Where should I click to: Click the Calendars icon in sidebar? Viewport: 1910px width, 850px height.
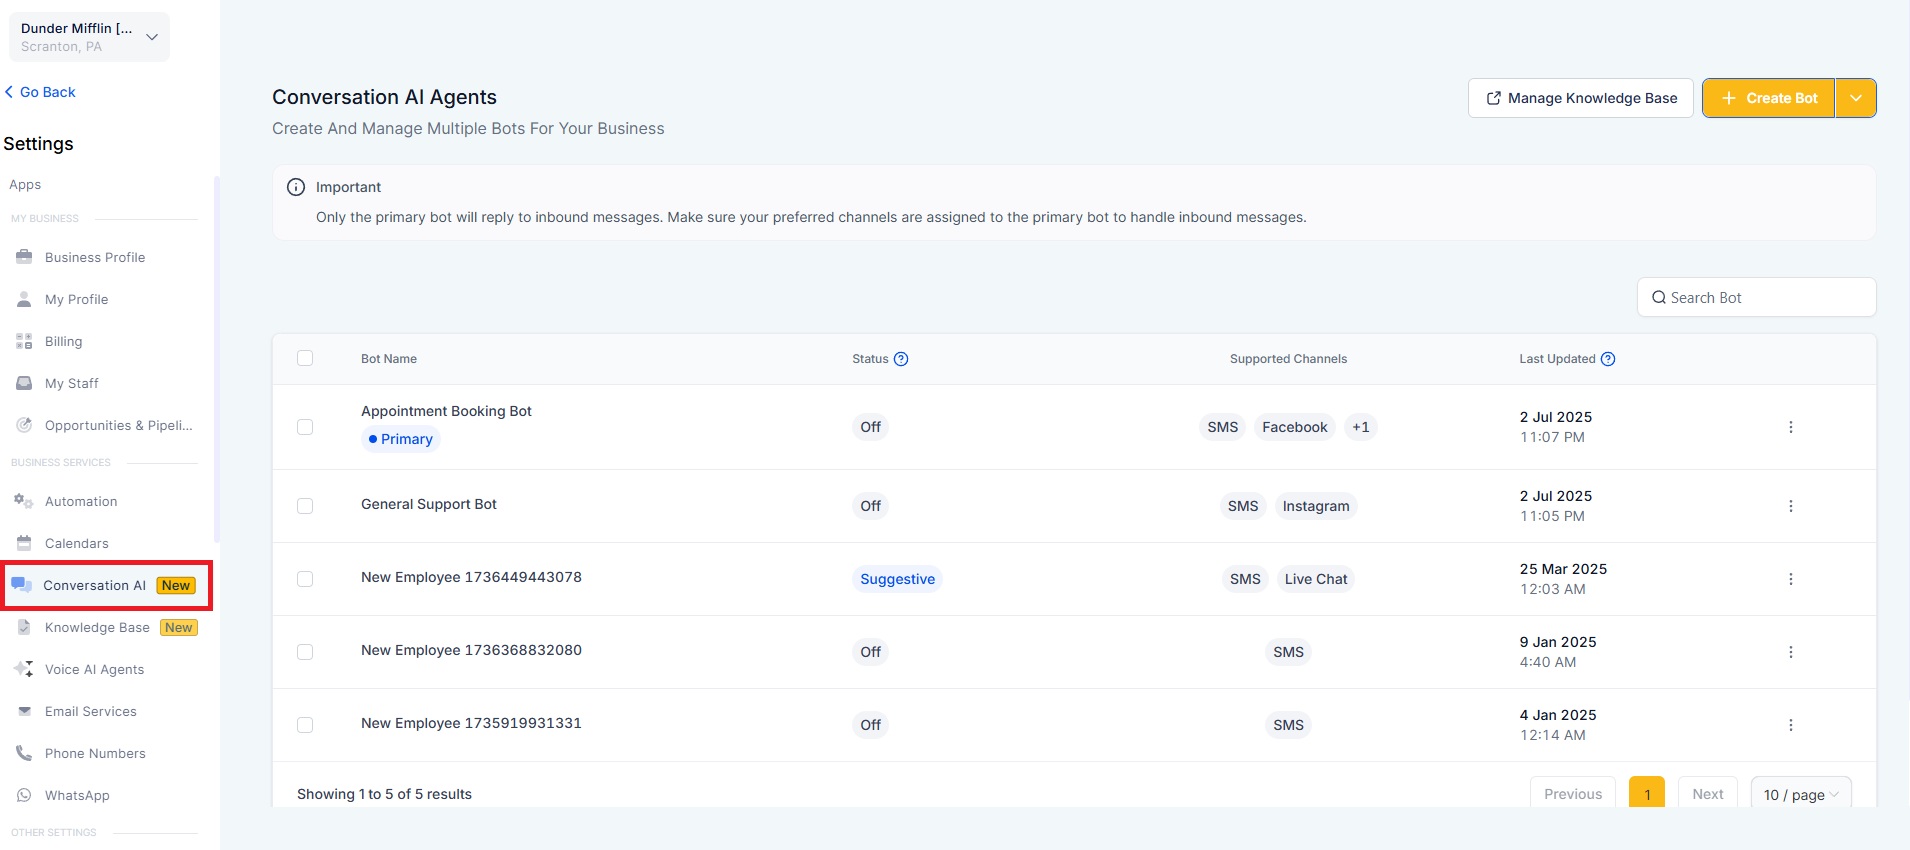(24, 543)
